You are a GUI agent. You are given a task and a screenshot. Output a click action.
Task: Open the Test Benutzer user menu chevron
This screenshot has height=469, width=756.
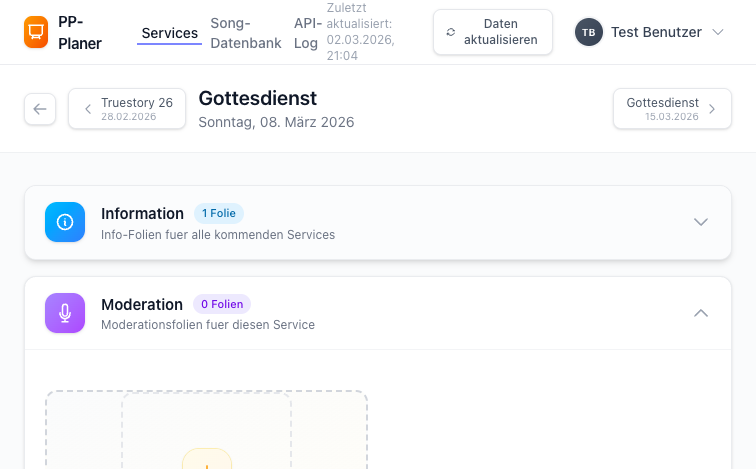[x=718, y=32]
